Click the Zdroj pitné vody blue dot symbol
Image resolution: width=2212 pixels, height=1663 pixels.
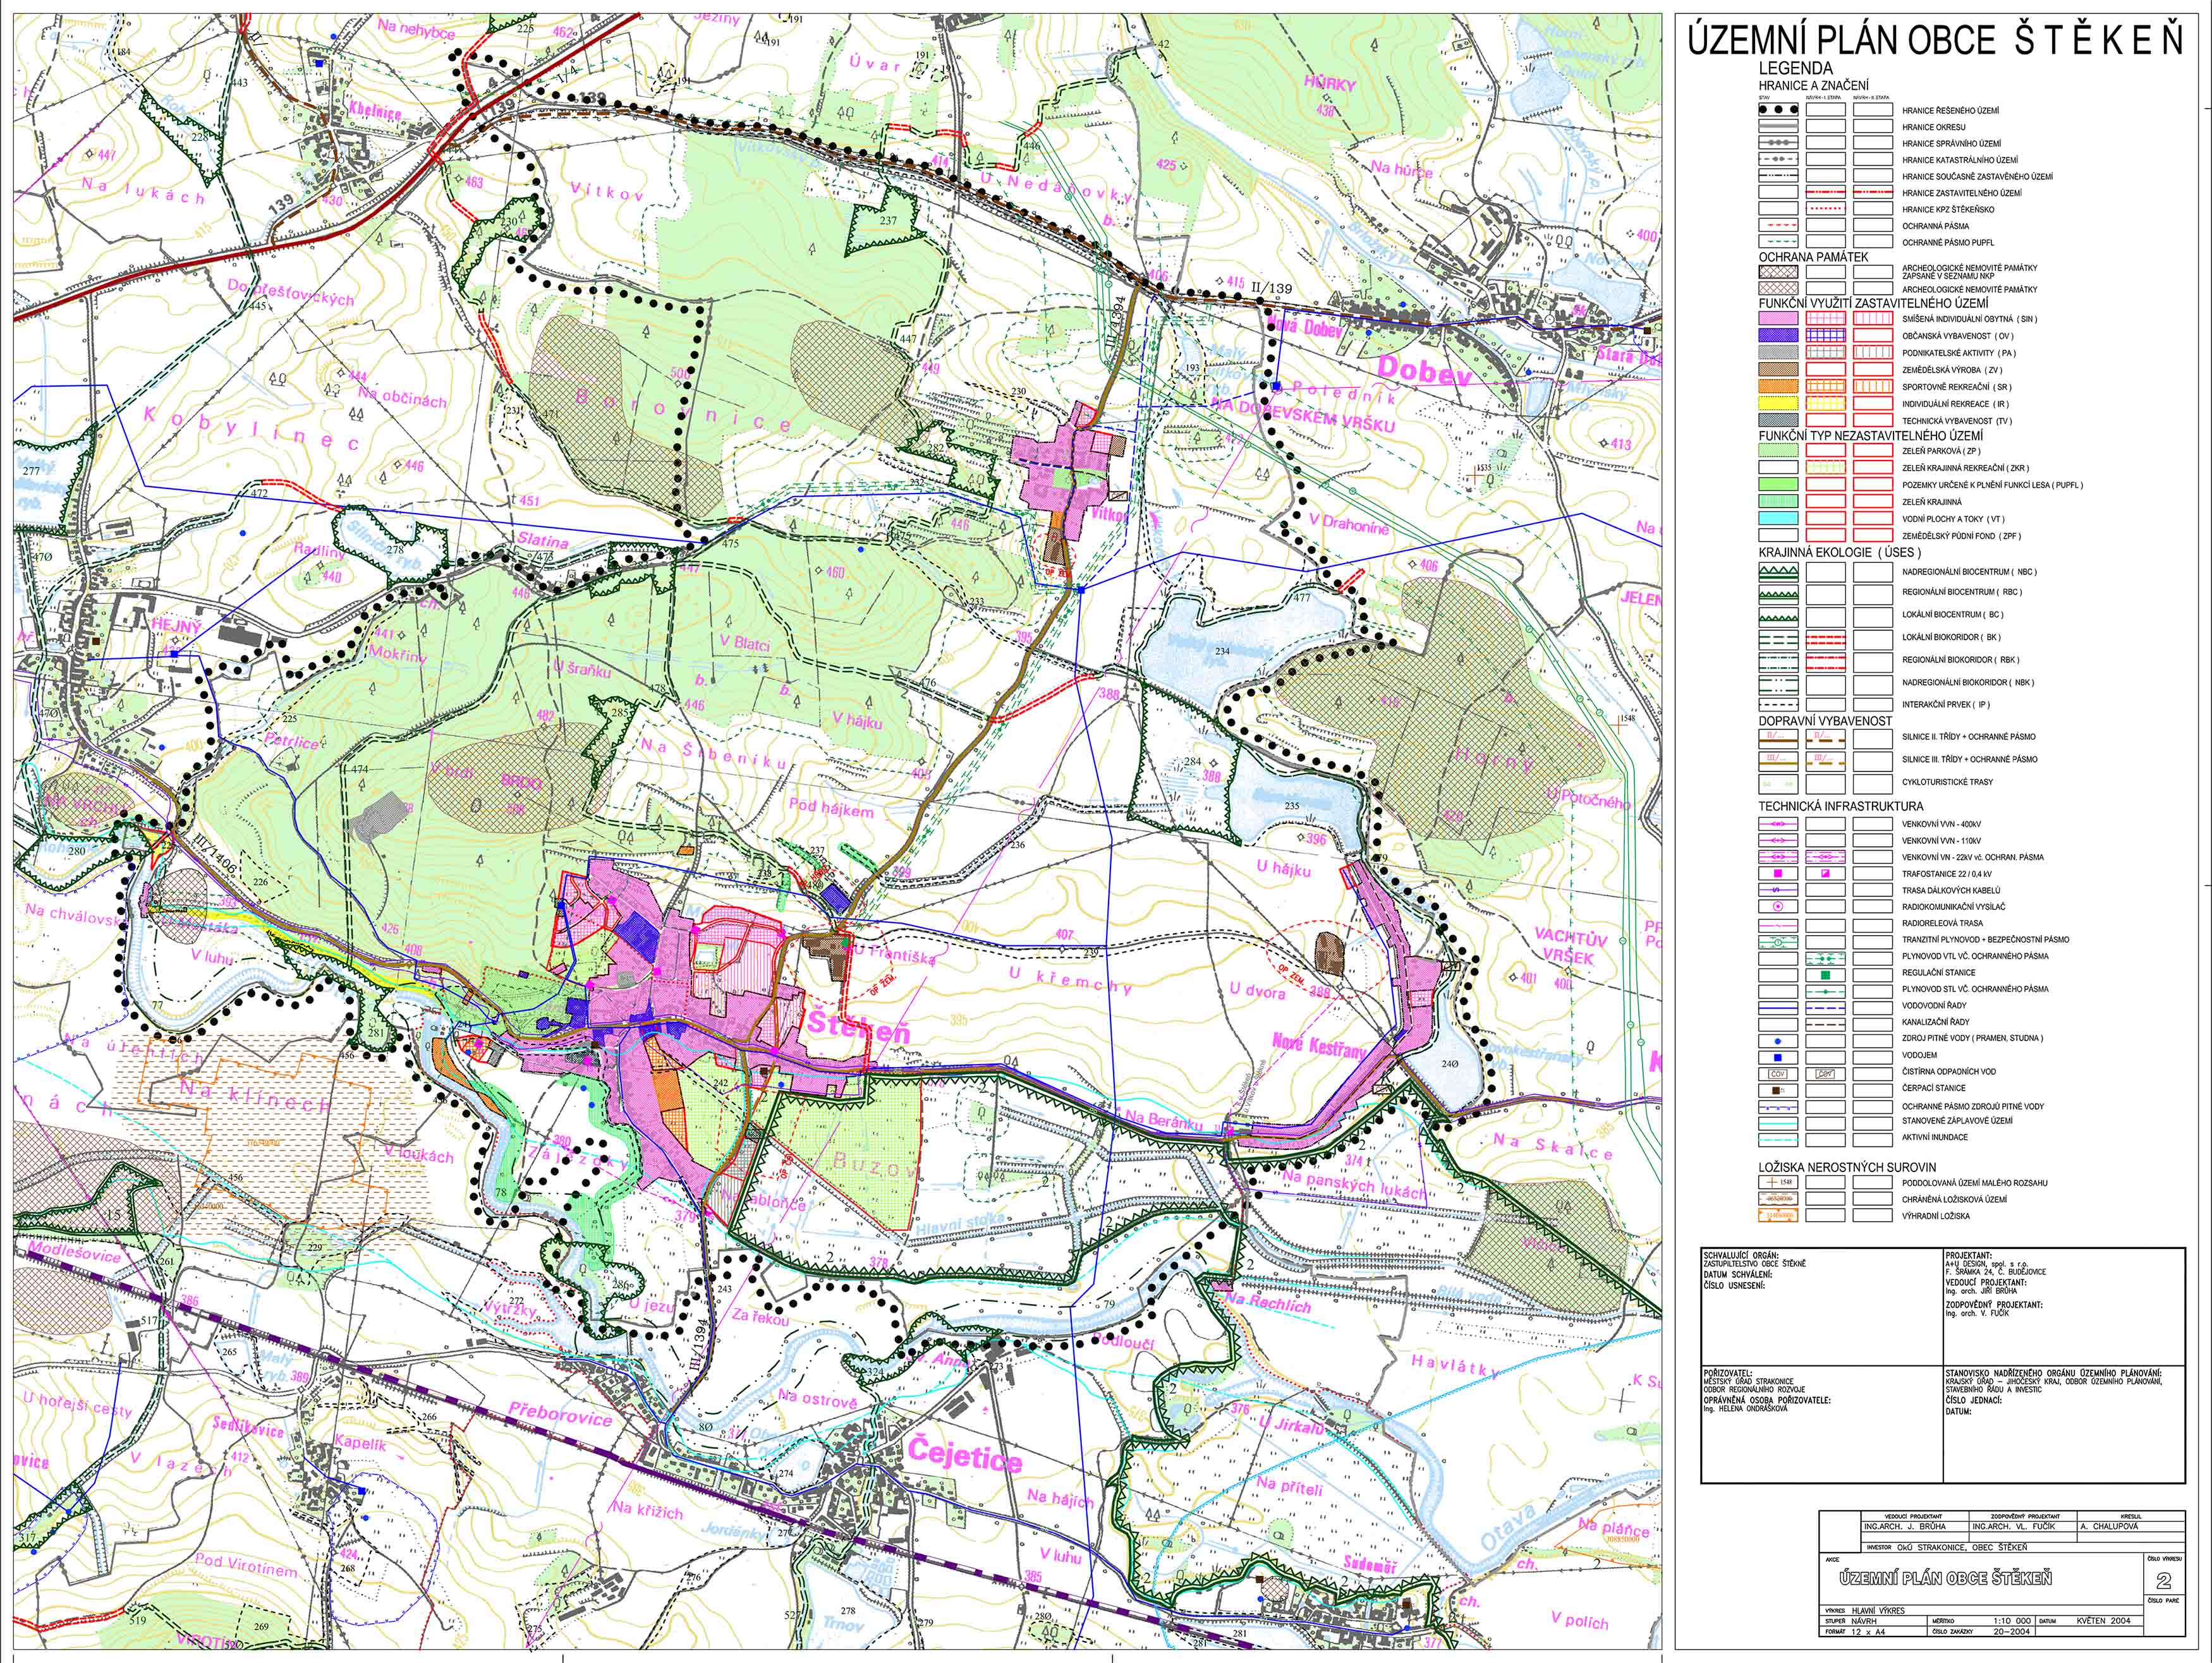tap(1778, 1040)
